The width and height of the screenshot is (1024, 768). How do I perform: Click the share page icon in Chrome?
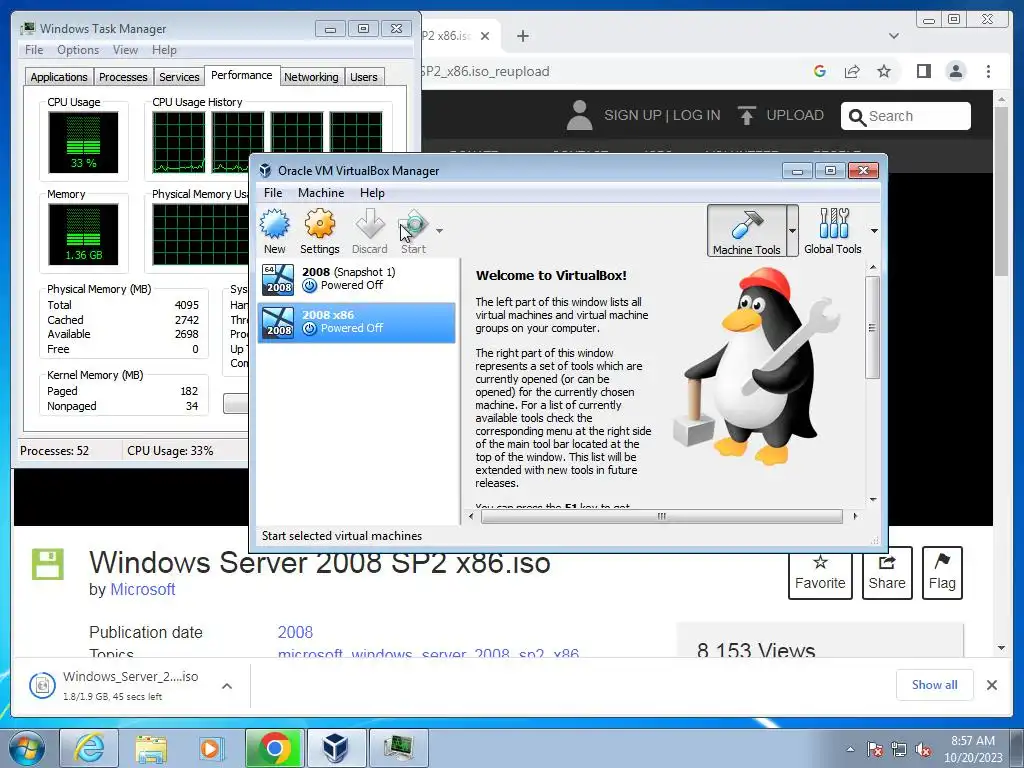coord(852,71)
